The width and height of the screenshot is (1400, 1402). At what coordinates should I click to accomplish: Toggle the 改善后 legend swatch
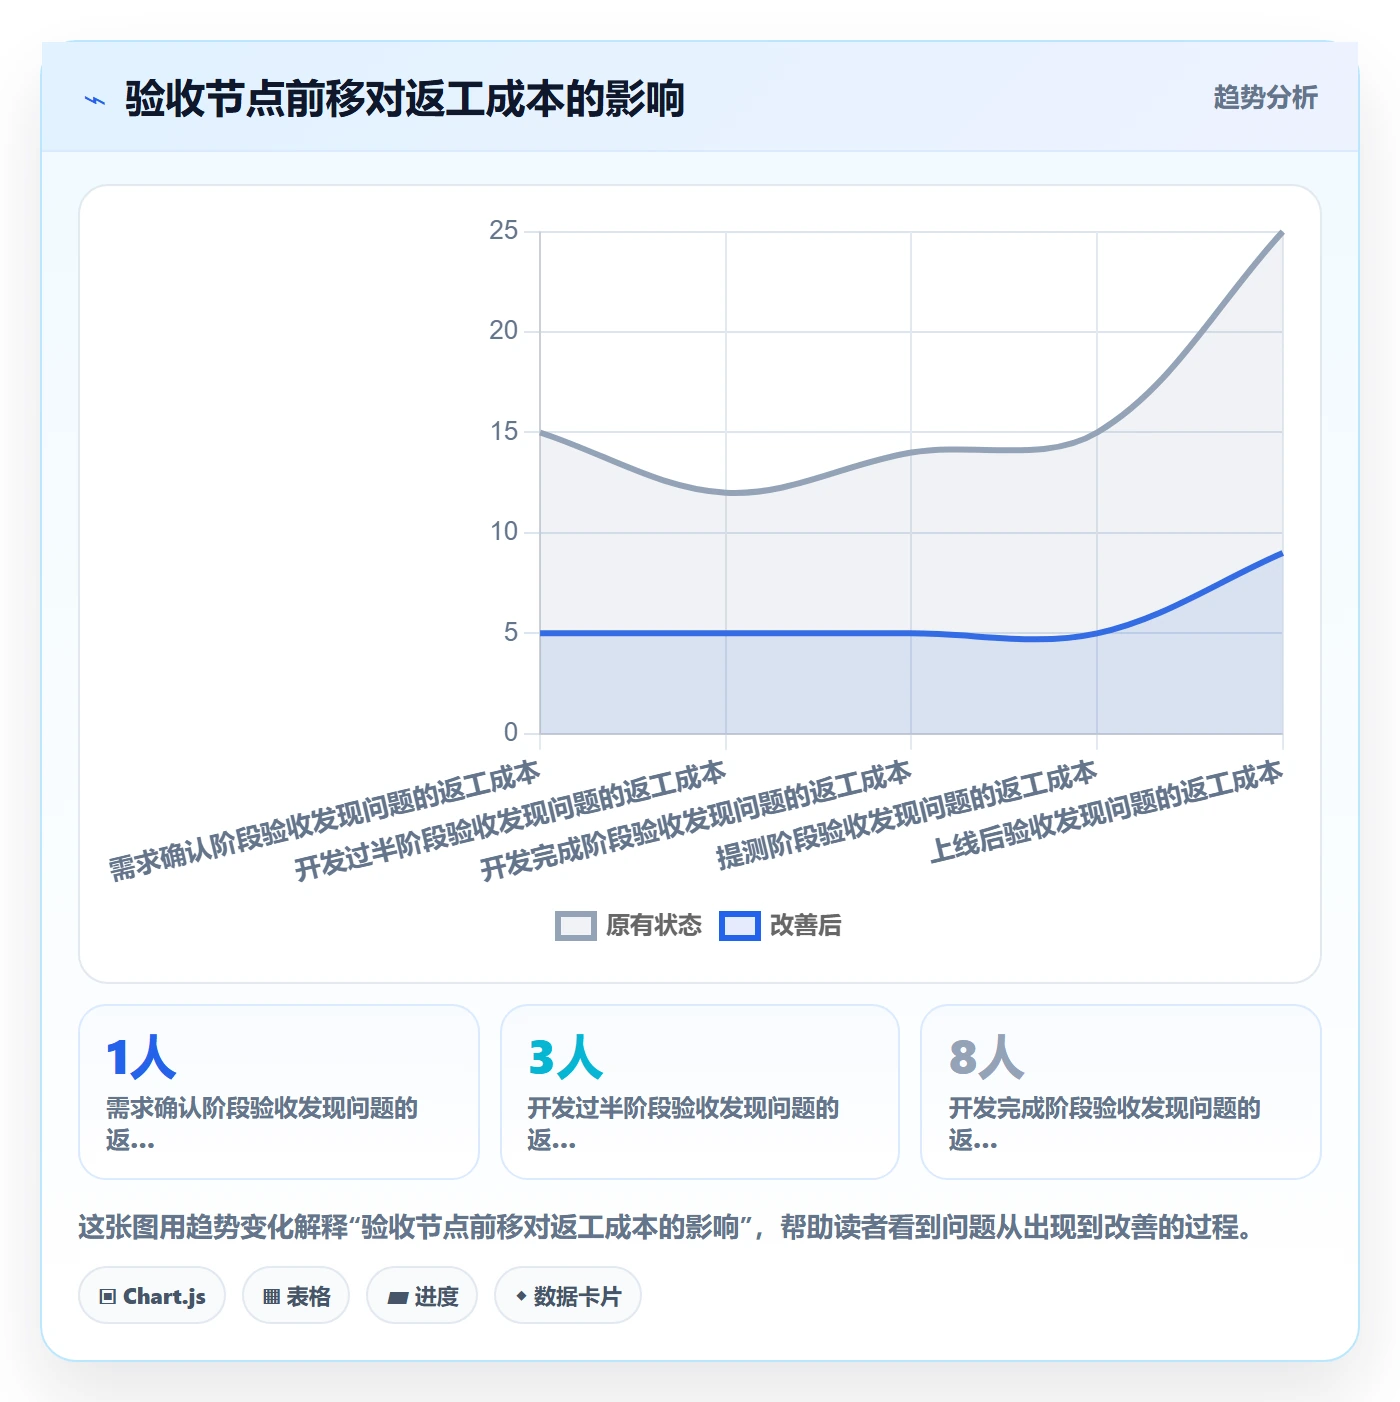740,926
